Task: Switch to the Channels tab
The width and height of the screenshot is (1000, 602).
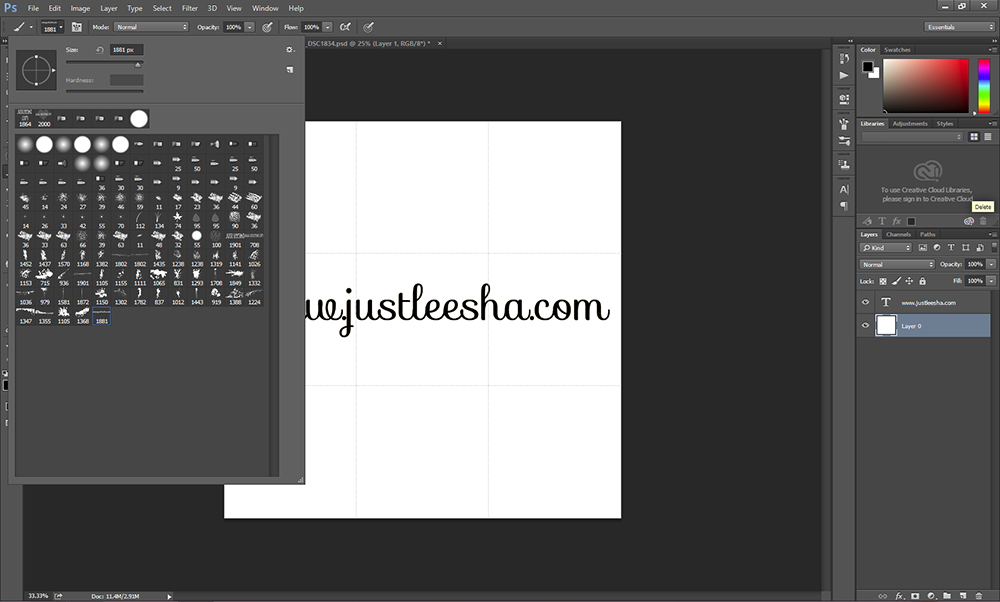Action: [x=898, y=235]
